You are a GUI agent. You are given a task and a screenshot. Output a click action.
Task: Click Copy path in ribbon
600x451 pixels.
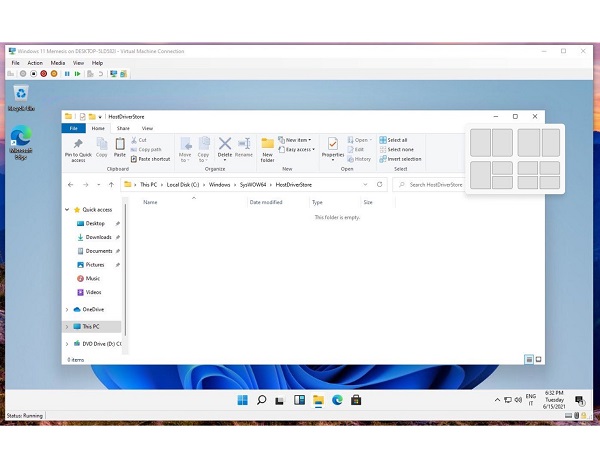[x=146, y=150]
